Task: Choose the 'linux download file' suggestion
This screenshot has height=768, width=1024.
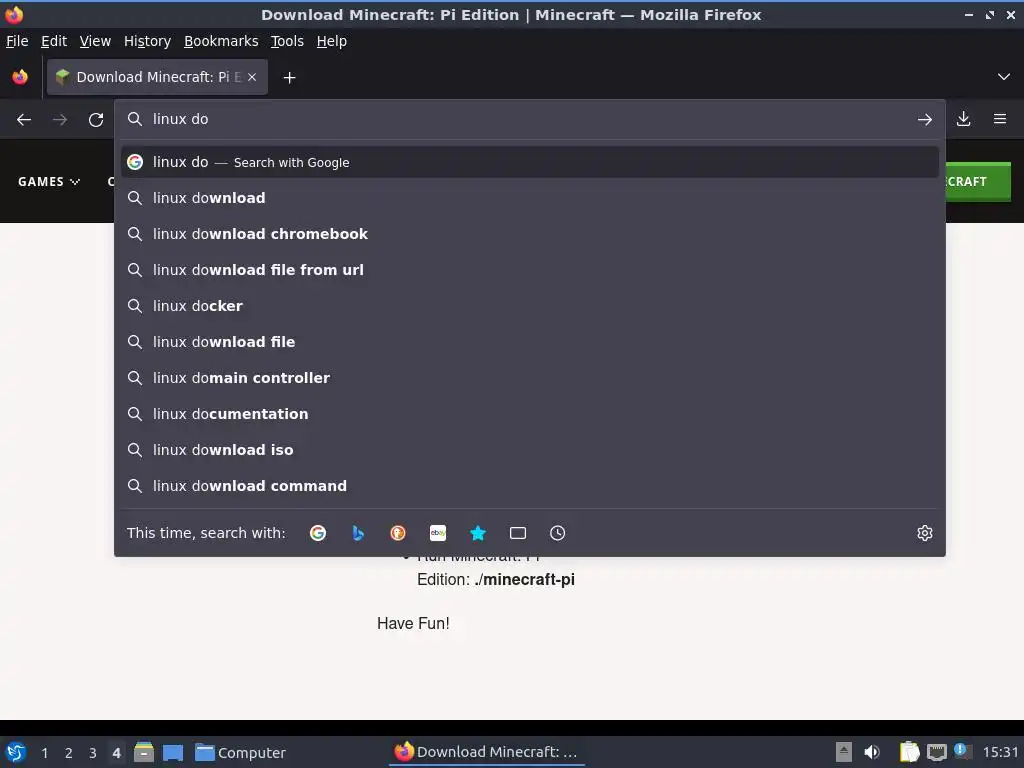Action: 530,342
